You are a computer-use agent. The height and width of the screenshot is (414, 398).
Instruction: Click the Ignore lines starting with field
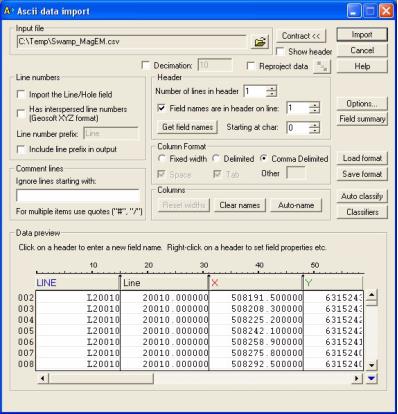pyautogui.click(x=78, y=196)
